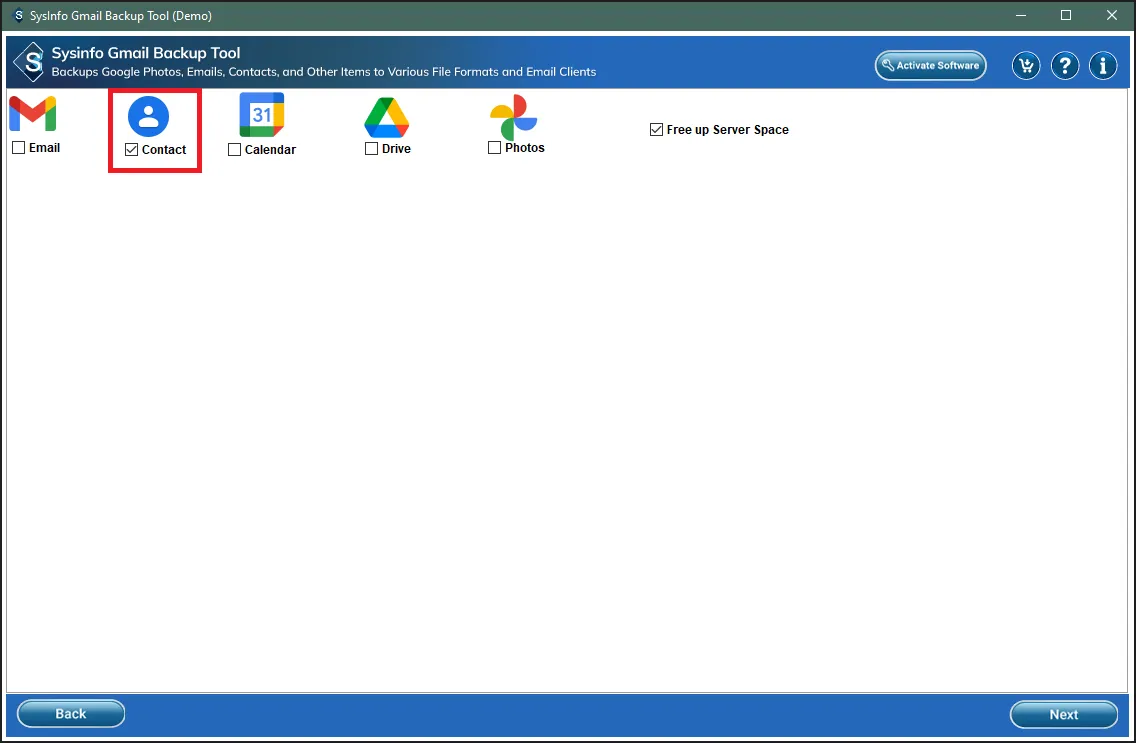This screenshot has width=1136, height=743.
Task: Enable the Drive checkbox
Action: point(372,148)
